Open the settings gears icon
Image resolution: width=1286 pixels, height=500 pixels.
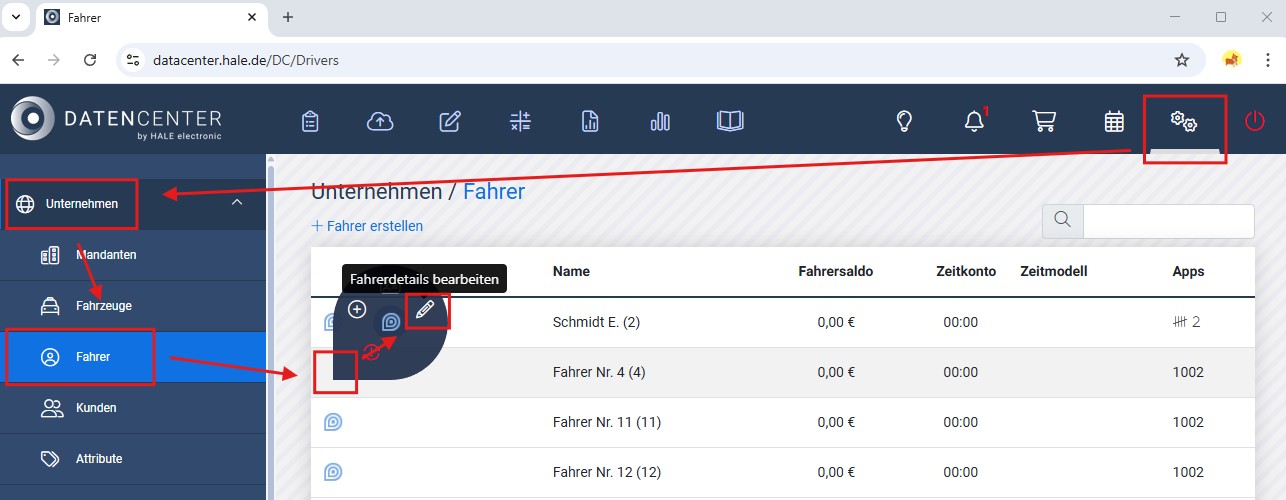[1184, 122]
